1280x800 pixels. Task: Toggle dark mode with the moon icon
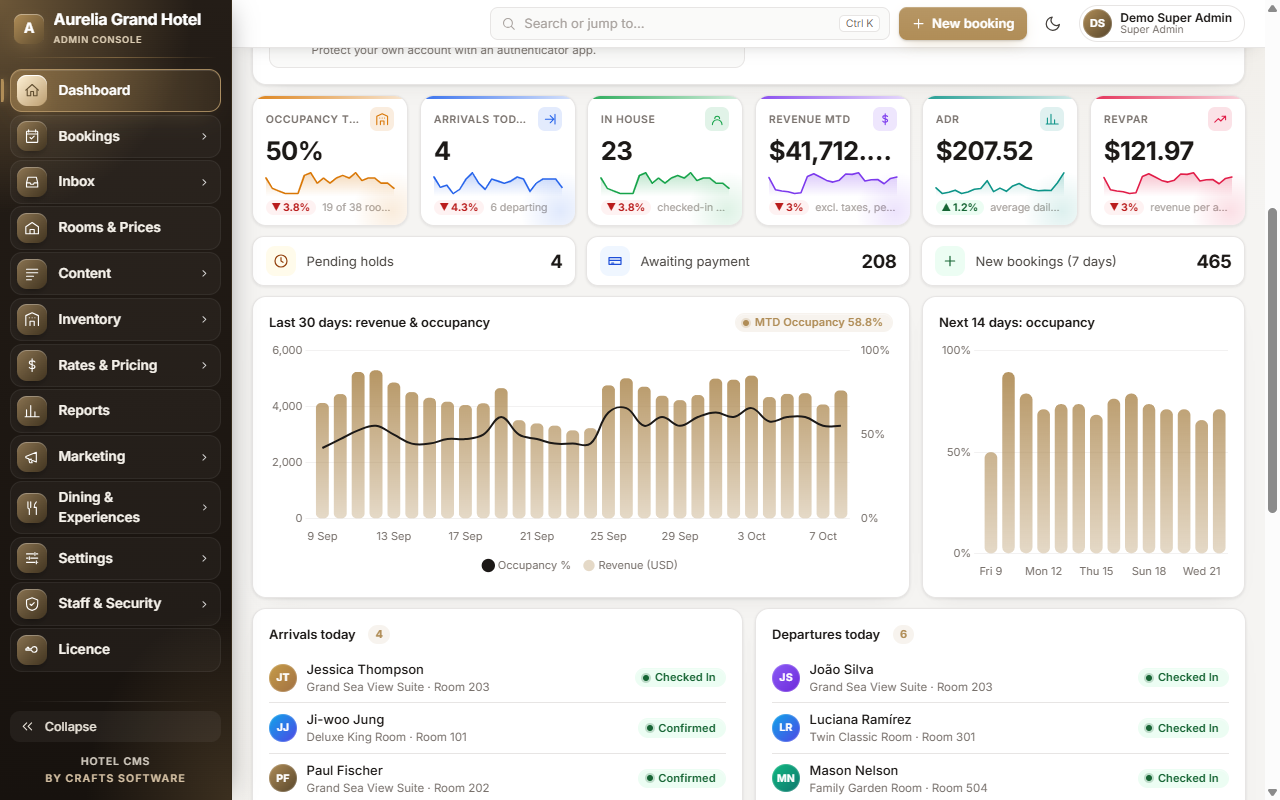point(1052,24)
